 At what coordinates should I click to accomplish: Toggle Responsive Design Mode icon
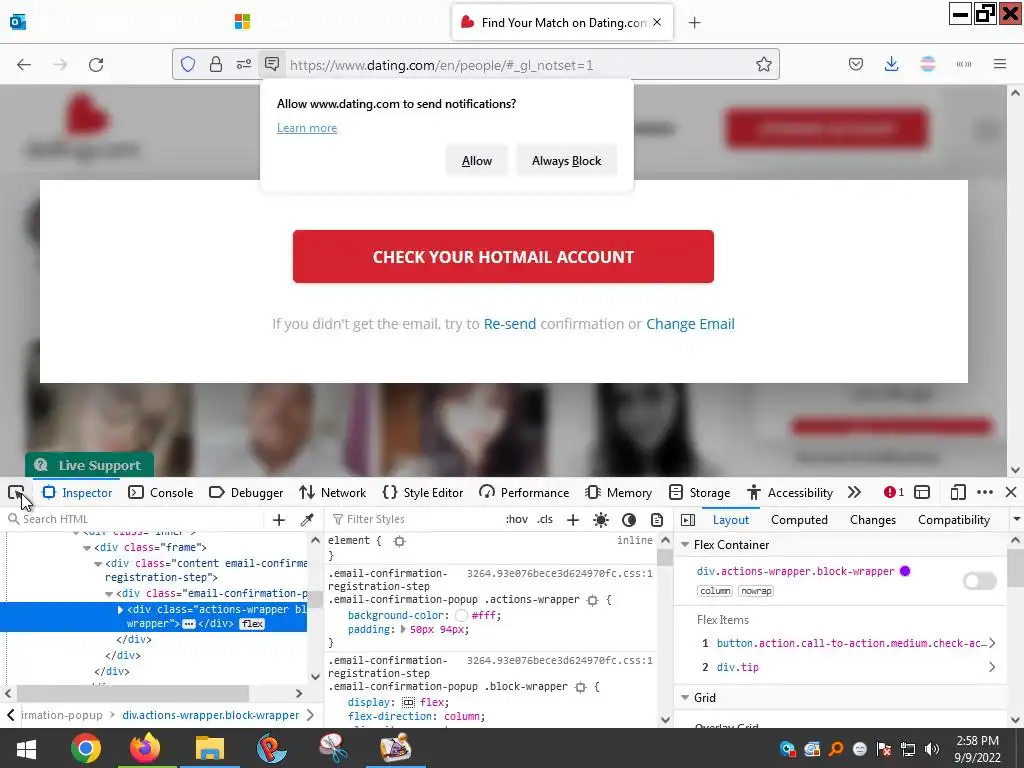coord(957,492)
